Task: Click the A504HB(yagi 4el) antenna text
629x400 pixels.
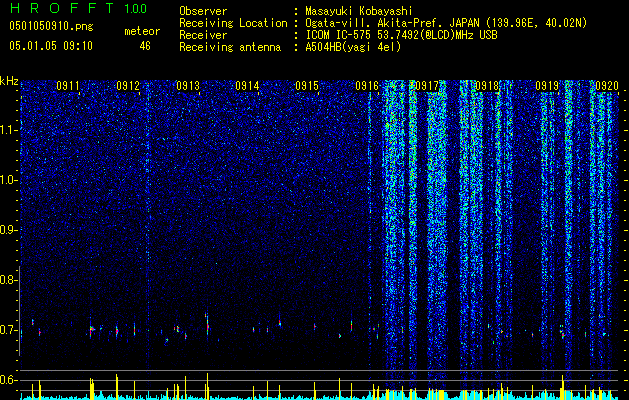Action: click(x=353, y=47)
